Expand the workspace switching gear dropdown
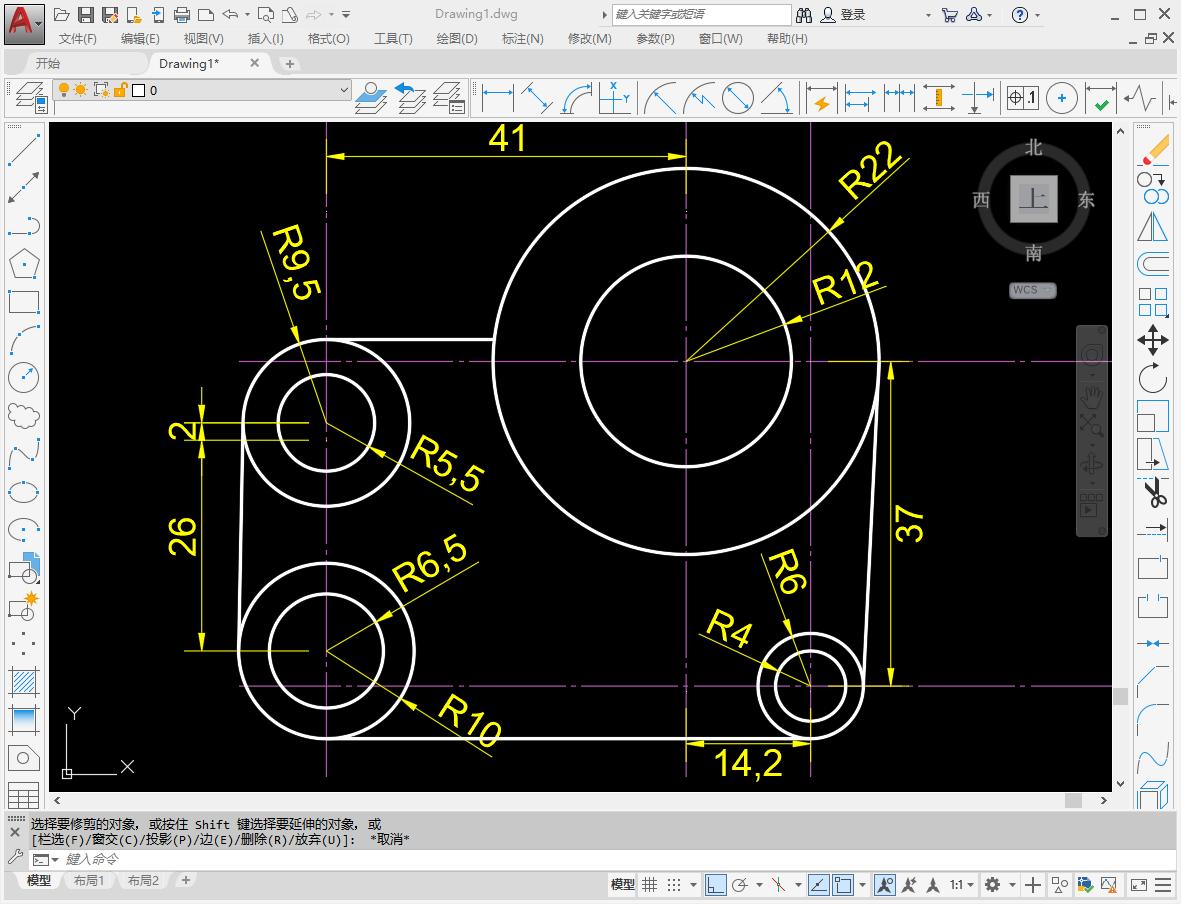 [998, 885]
